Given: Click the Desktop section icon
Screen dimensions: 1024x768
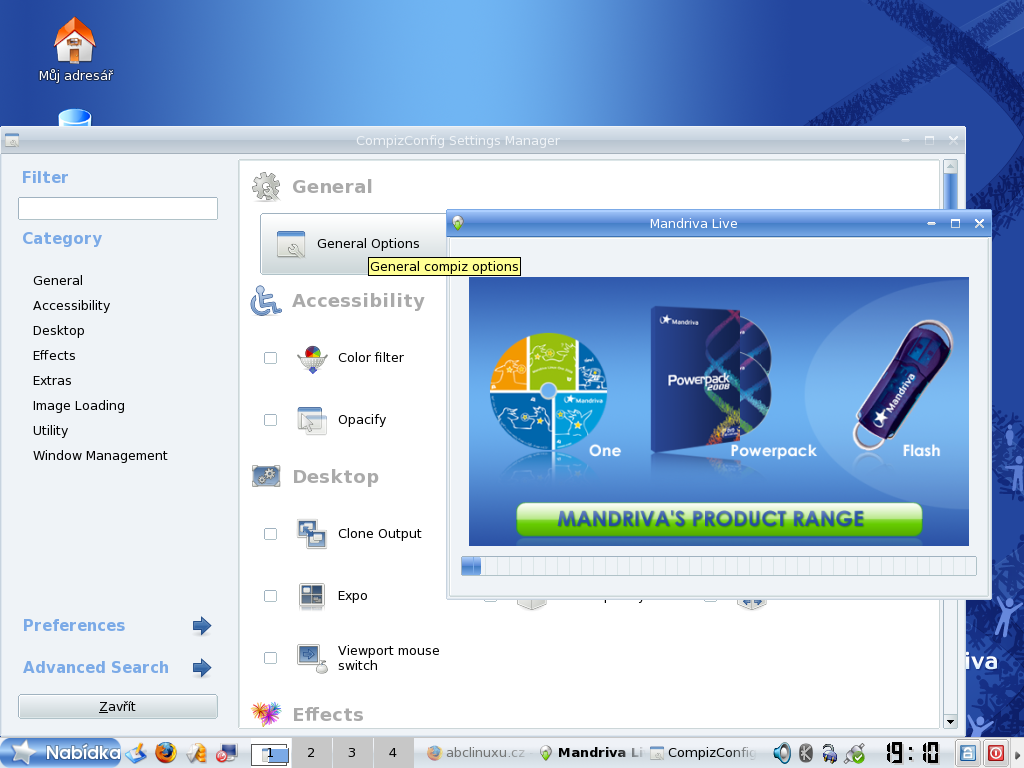Looking at the screenshot, I should [266, 477].
